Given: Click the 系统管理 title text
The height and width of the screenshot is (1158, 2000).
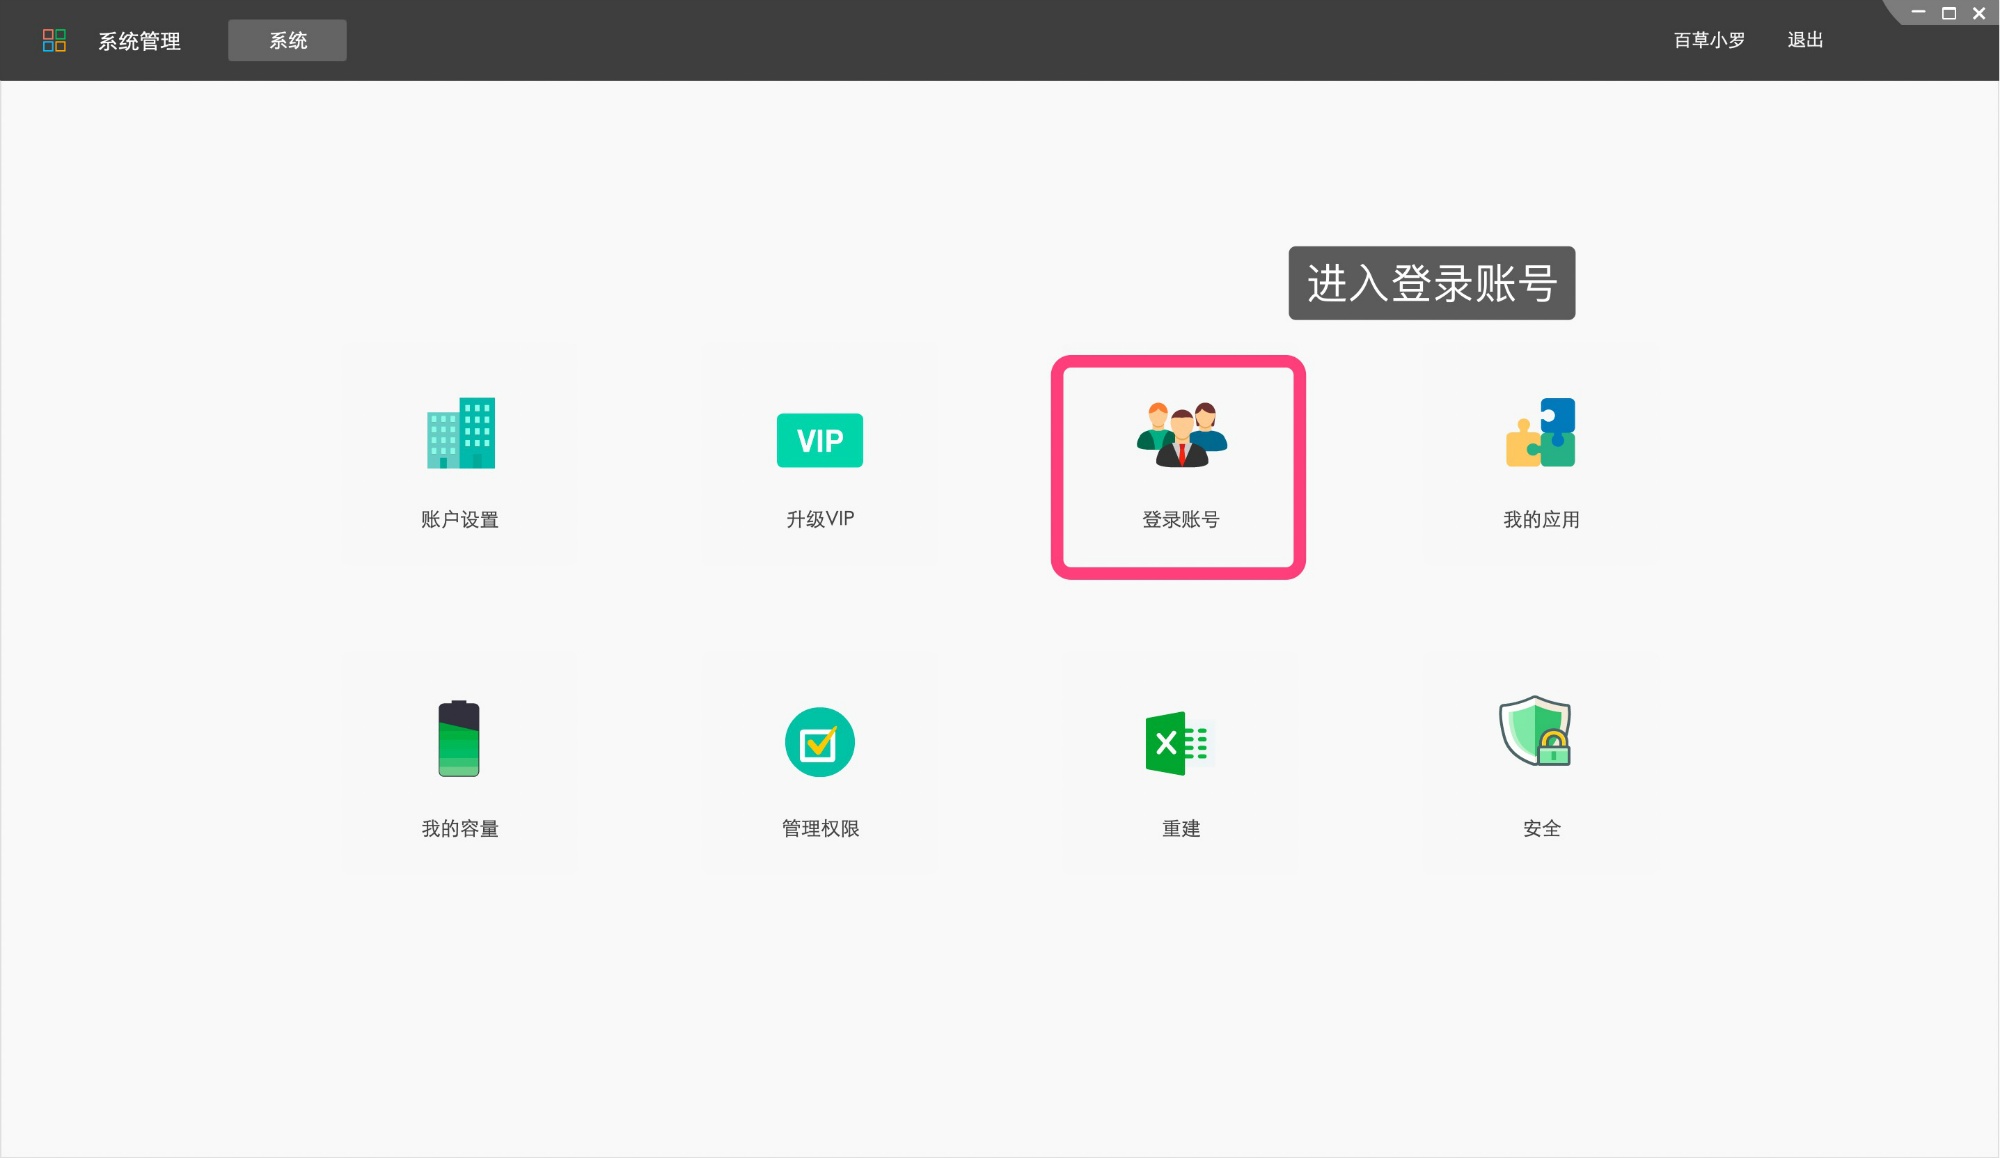Looking at the screenshot, I should tap(139, 41).
